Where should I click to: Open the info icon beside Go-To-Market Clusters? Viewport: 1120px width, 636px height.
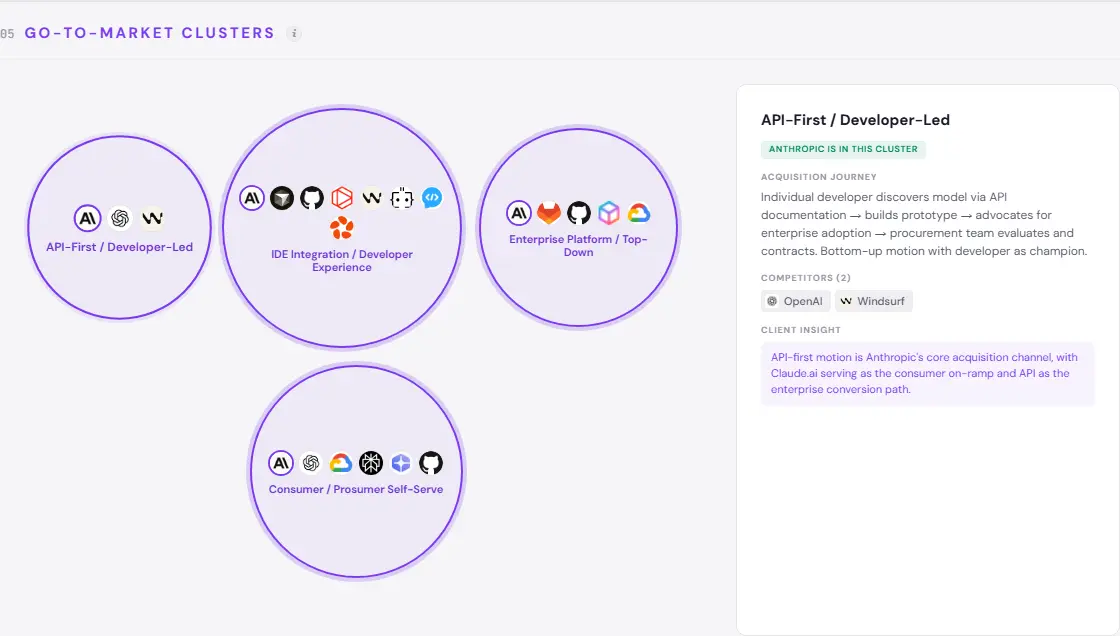point(294,34)
